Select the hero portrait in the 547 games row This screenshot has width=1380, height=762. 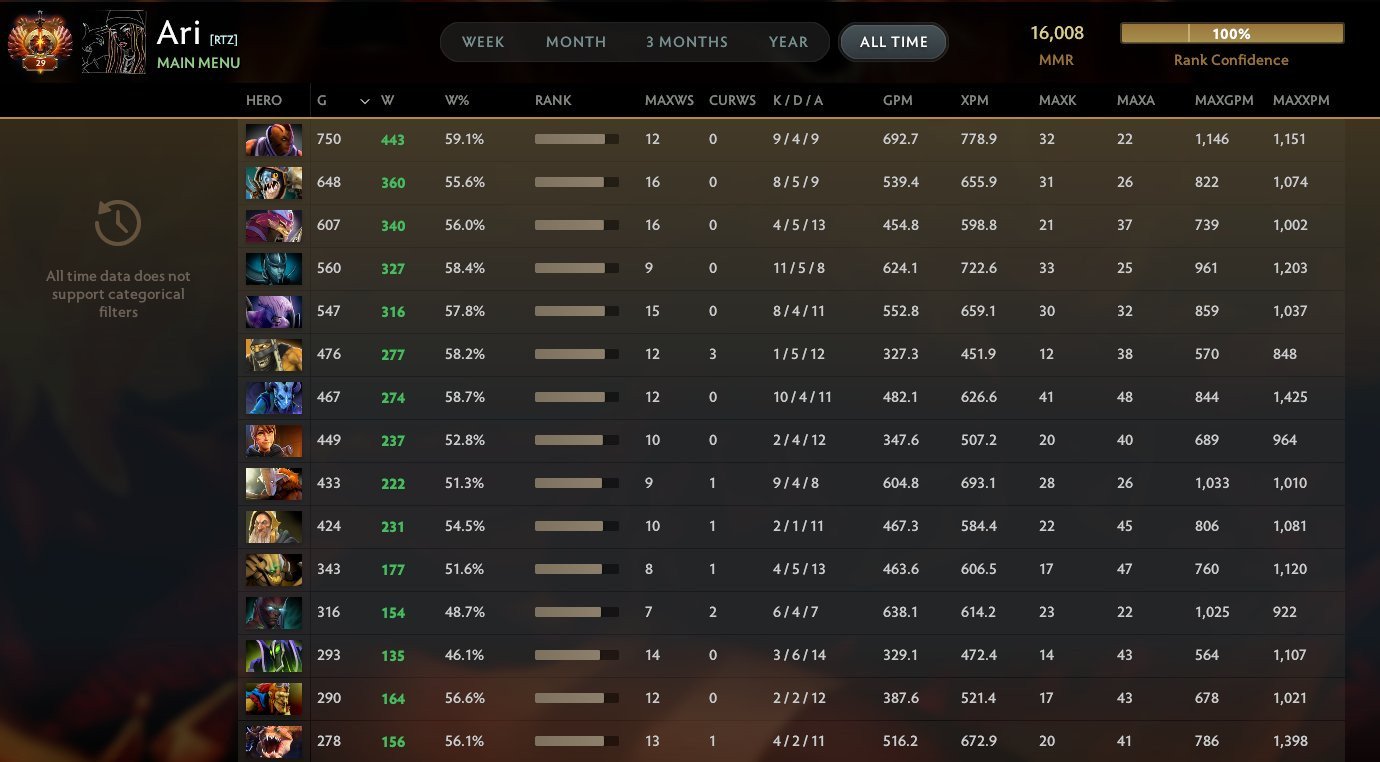click(274, 312)
